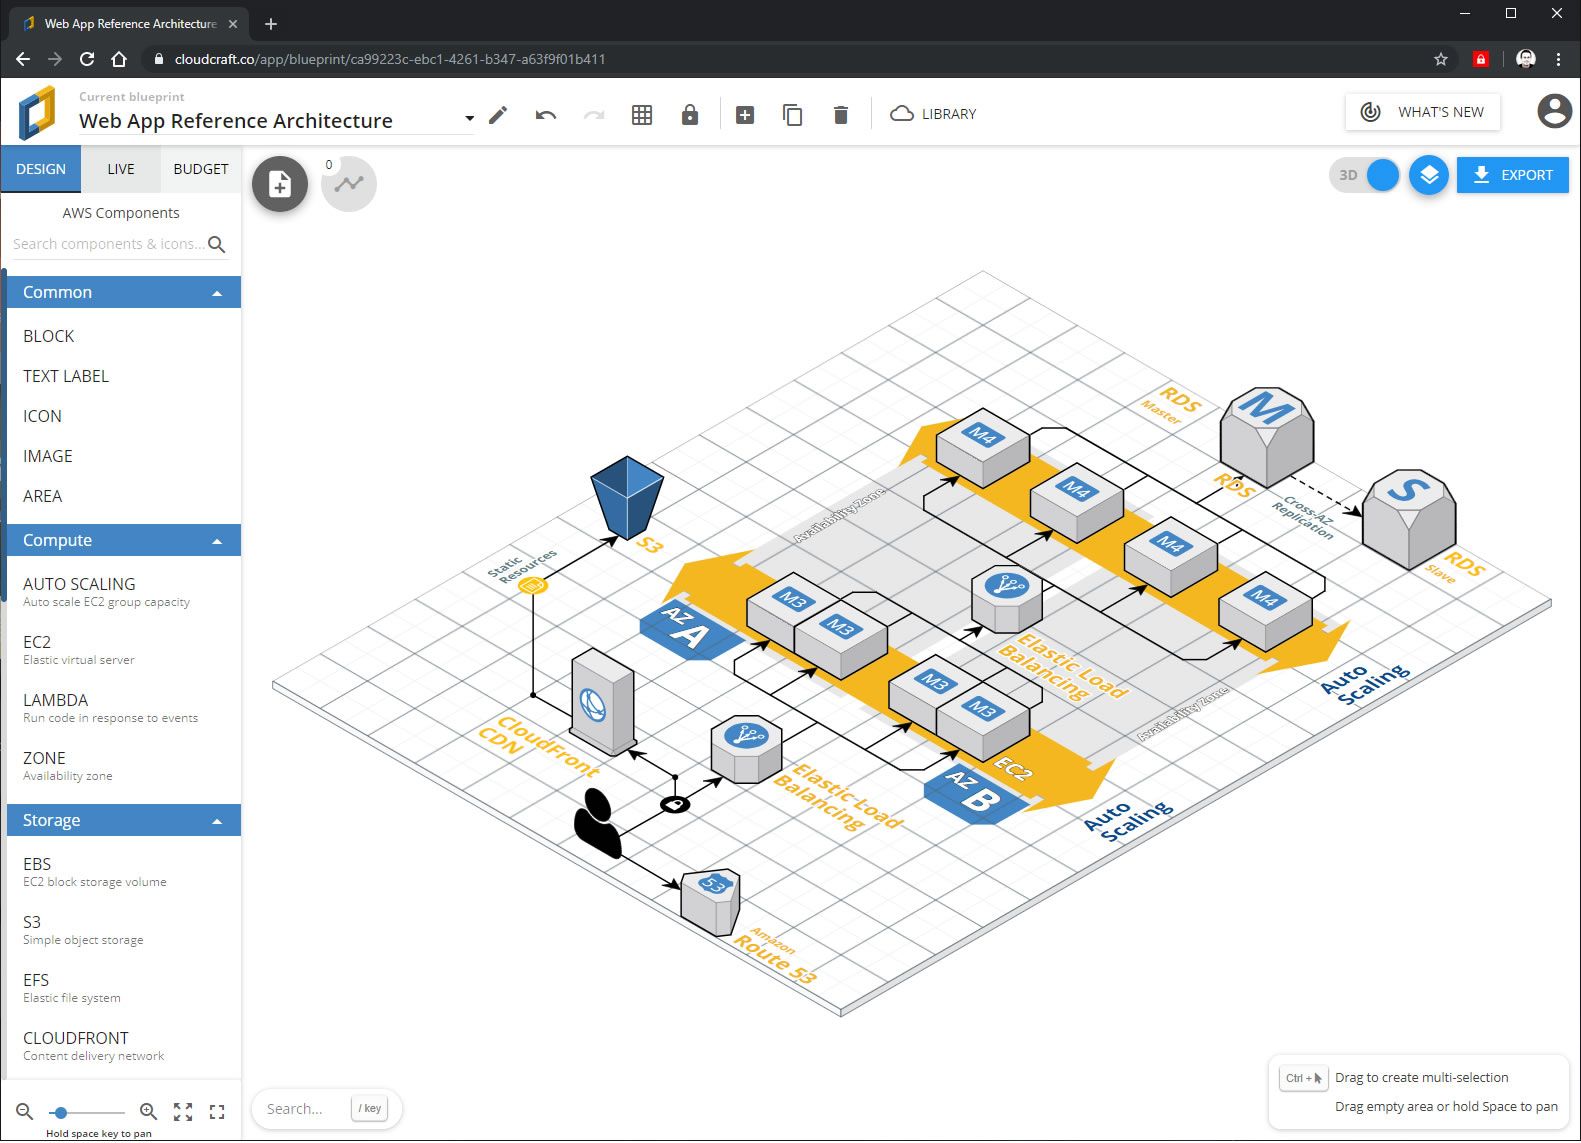Click the browser bookmark star
1581x1143 pixels.
[1441, 59]
